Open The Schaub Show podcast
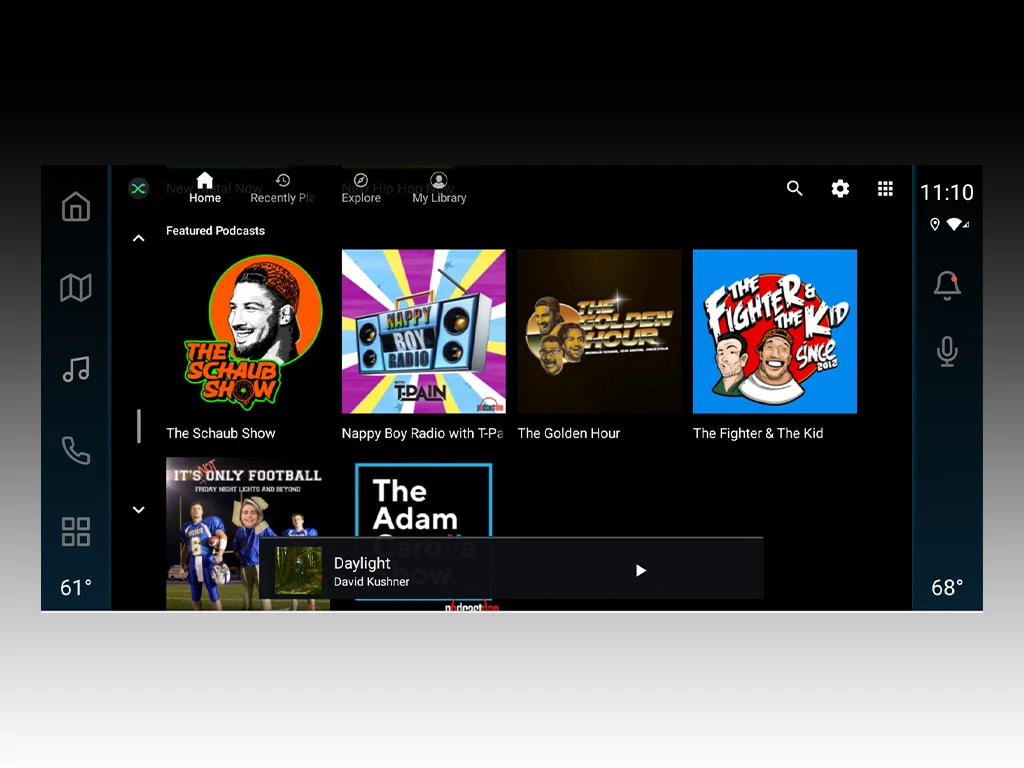The height and width of the screenshot is (768, 1024). point(248,332)
